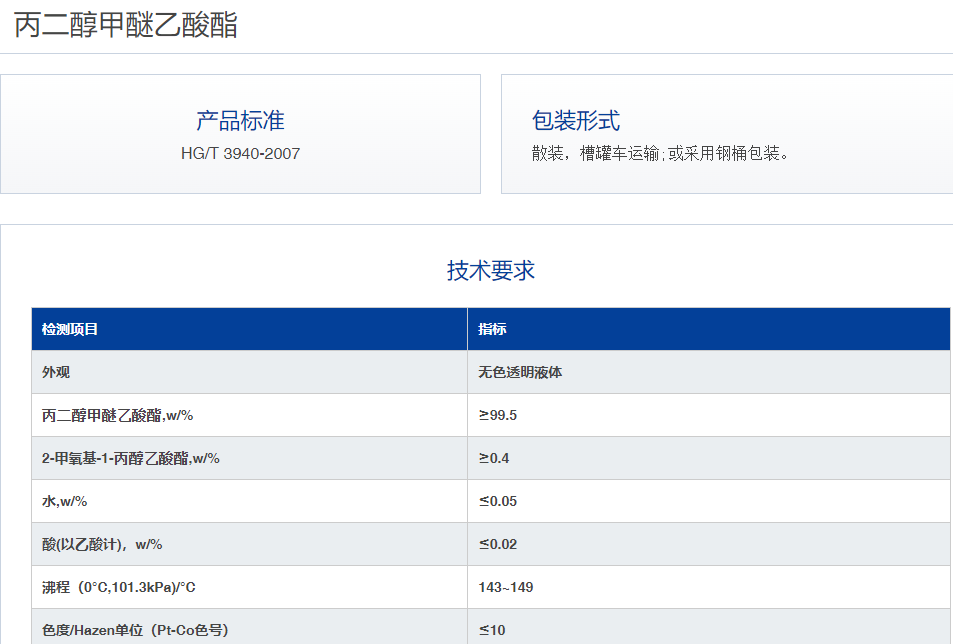The height and width of the screenshot is (644, 953).
Task: Select the 产品标准 heading
Action: 240,120
